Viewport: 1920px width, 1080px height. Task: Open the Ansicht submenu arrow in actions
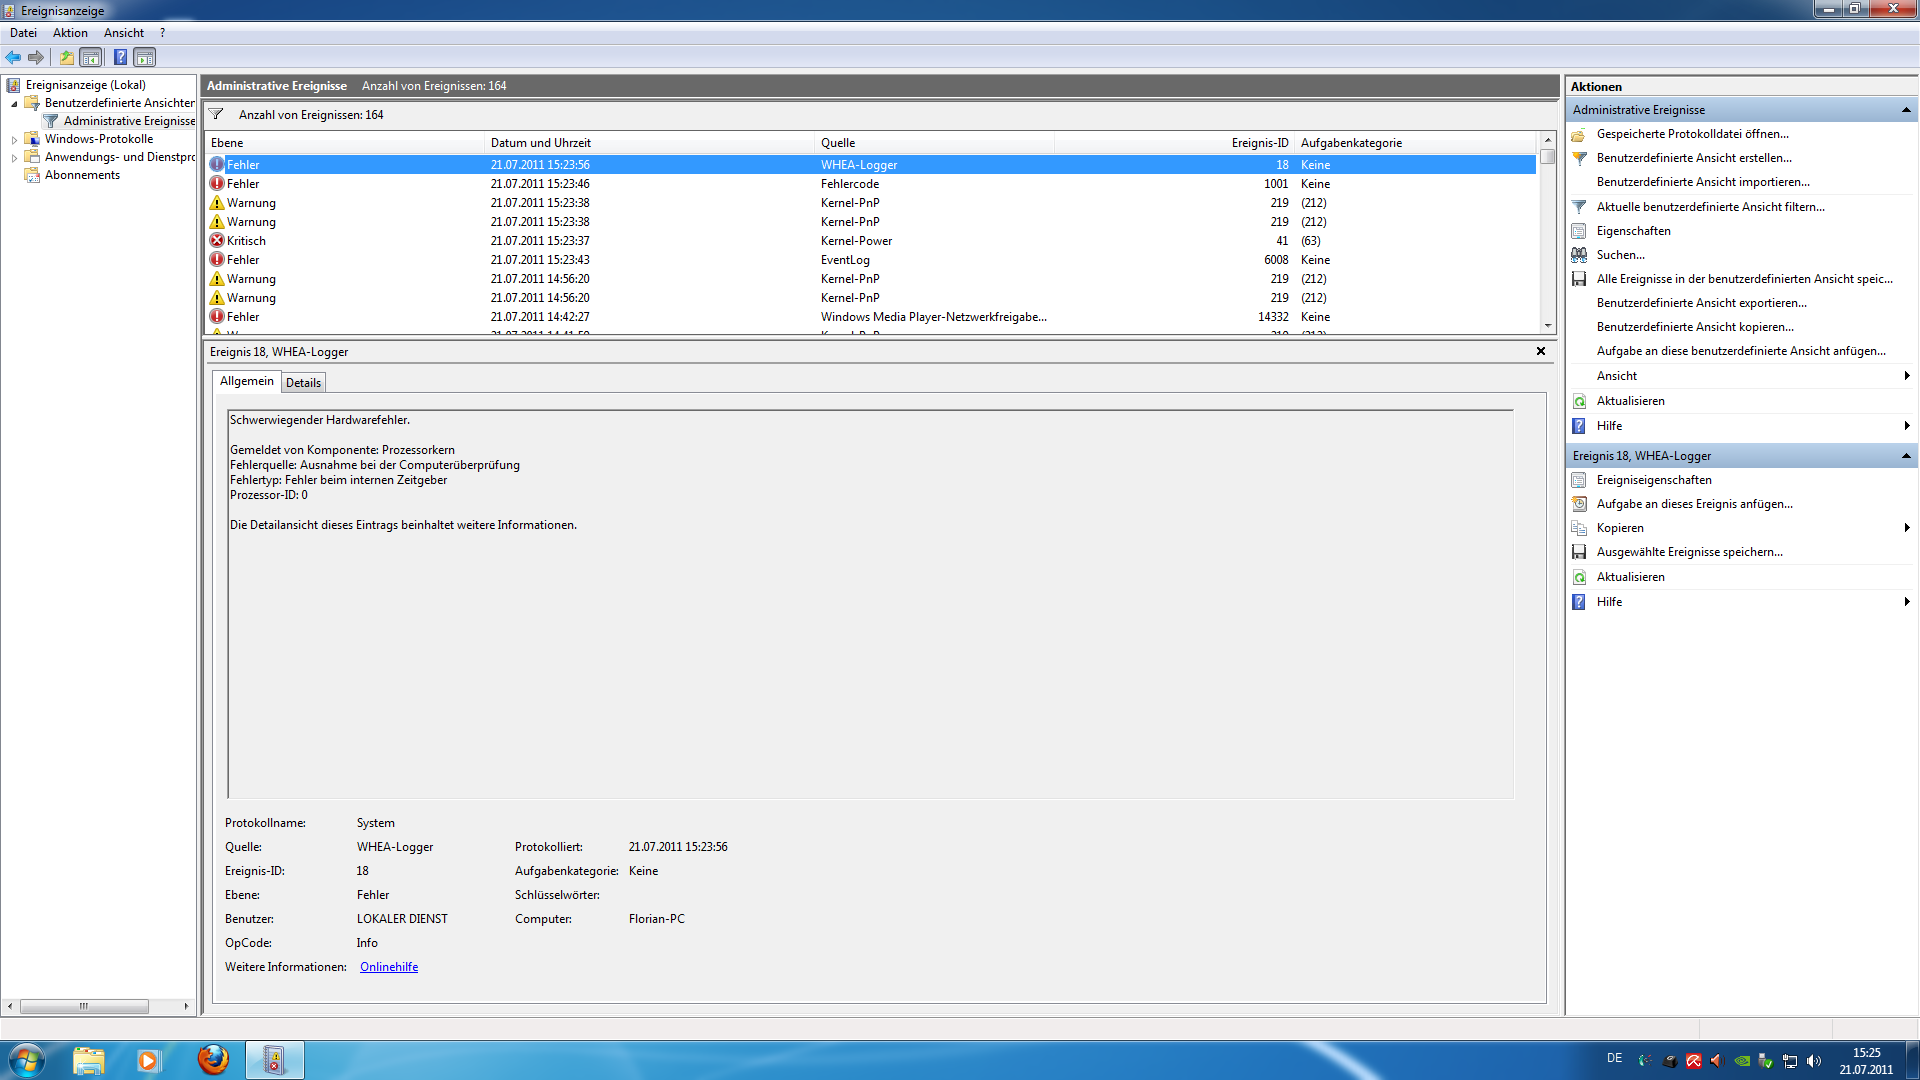pos(1907,376)
